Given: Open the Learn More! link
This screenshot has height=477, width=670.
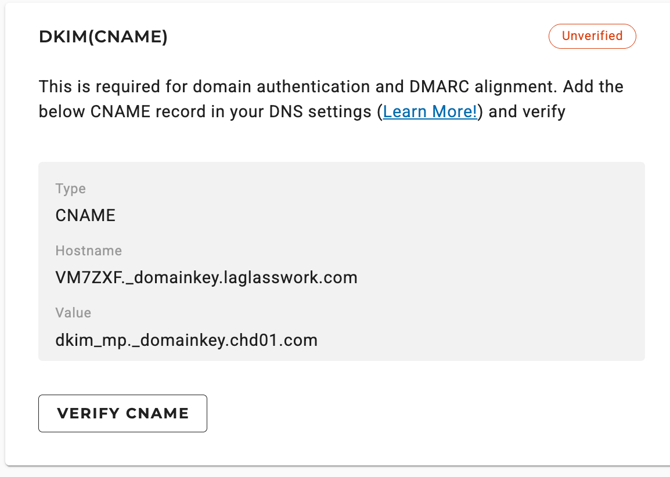Looking at the screenshot, I should [429, 112].
